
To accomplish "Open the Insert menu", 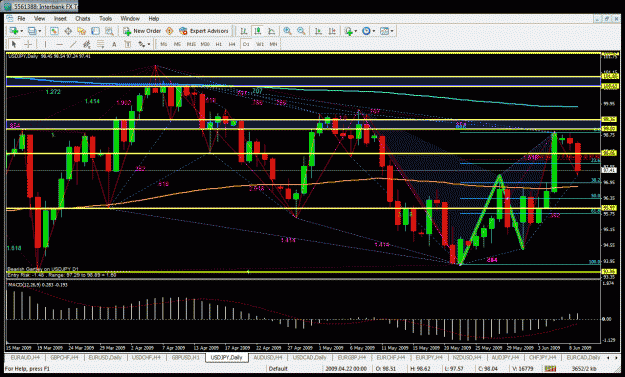I will pyautogui.click(x=60, y=18).
